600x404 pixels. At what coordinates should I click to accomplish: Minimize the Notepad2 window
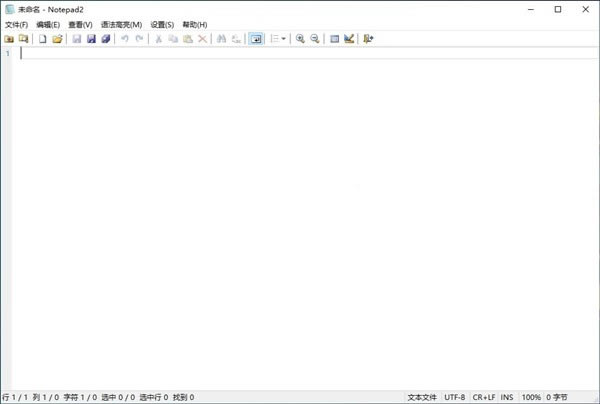531,10
